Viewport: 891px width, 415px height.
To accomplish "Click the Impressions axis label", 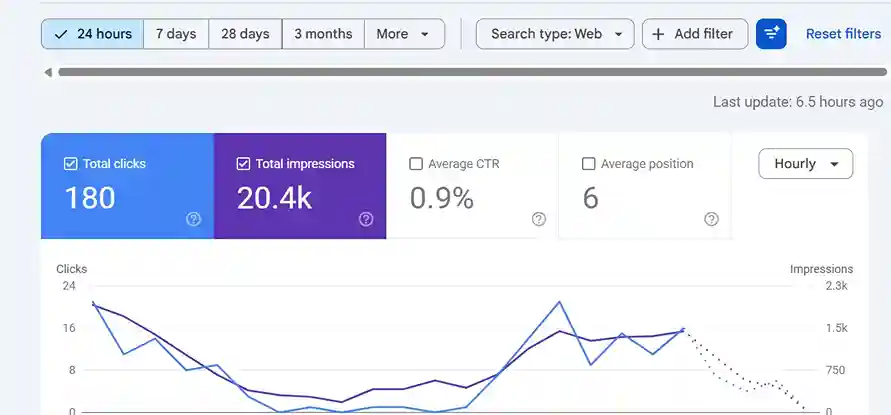I will click(x=821, y=269).
